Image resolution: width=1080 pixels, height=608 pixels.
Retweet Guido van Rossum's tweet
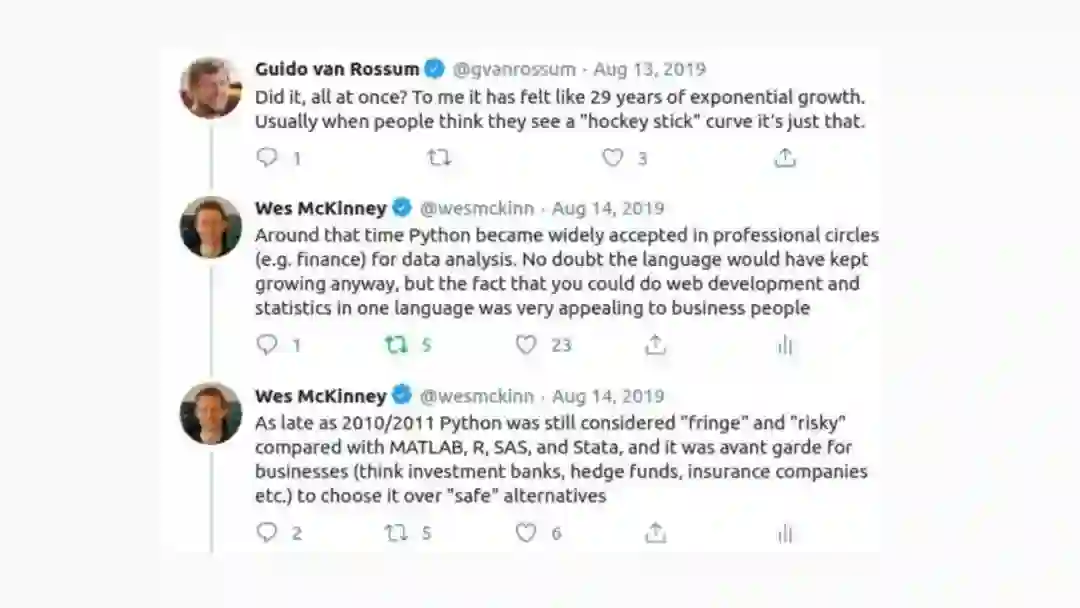tap(439, 157)
